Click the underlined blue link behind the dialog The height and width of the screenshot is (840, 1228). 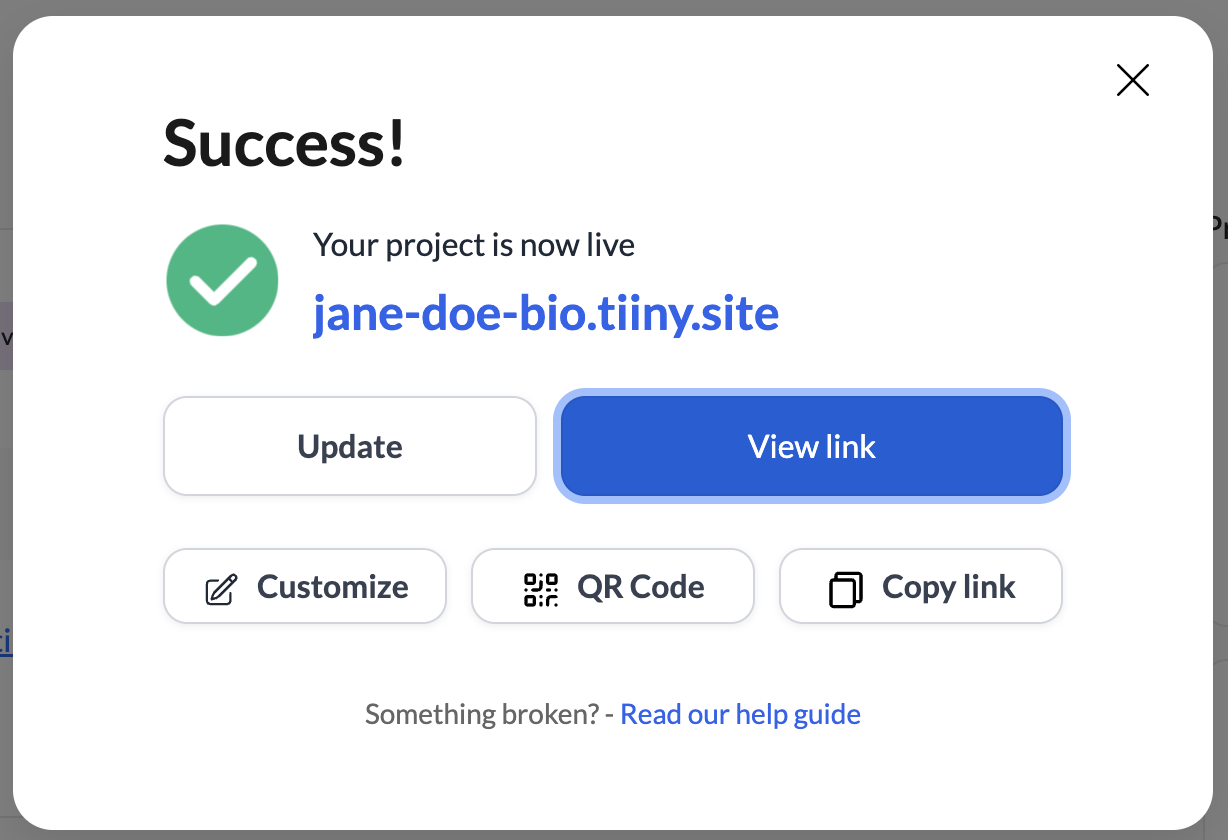[5, 641]
